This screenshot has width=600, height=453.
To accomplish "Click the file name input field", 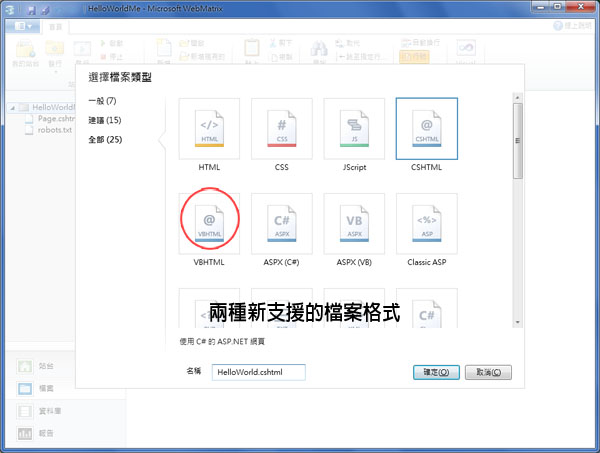I will [x=259, y=372].
